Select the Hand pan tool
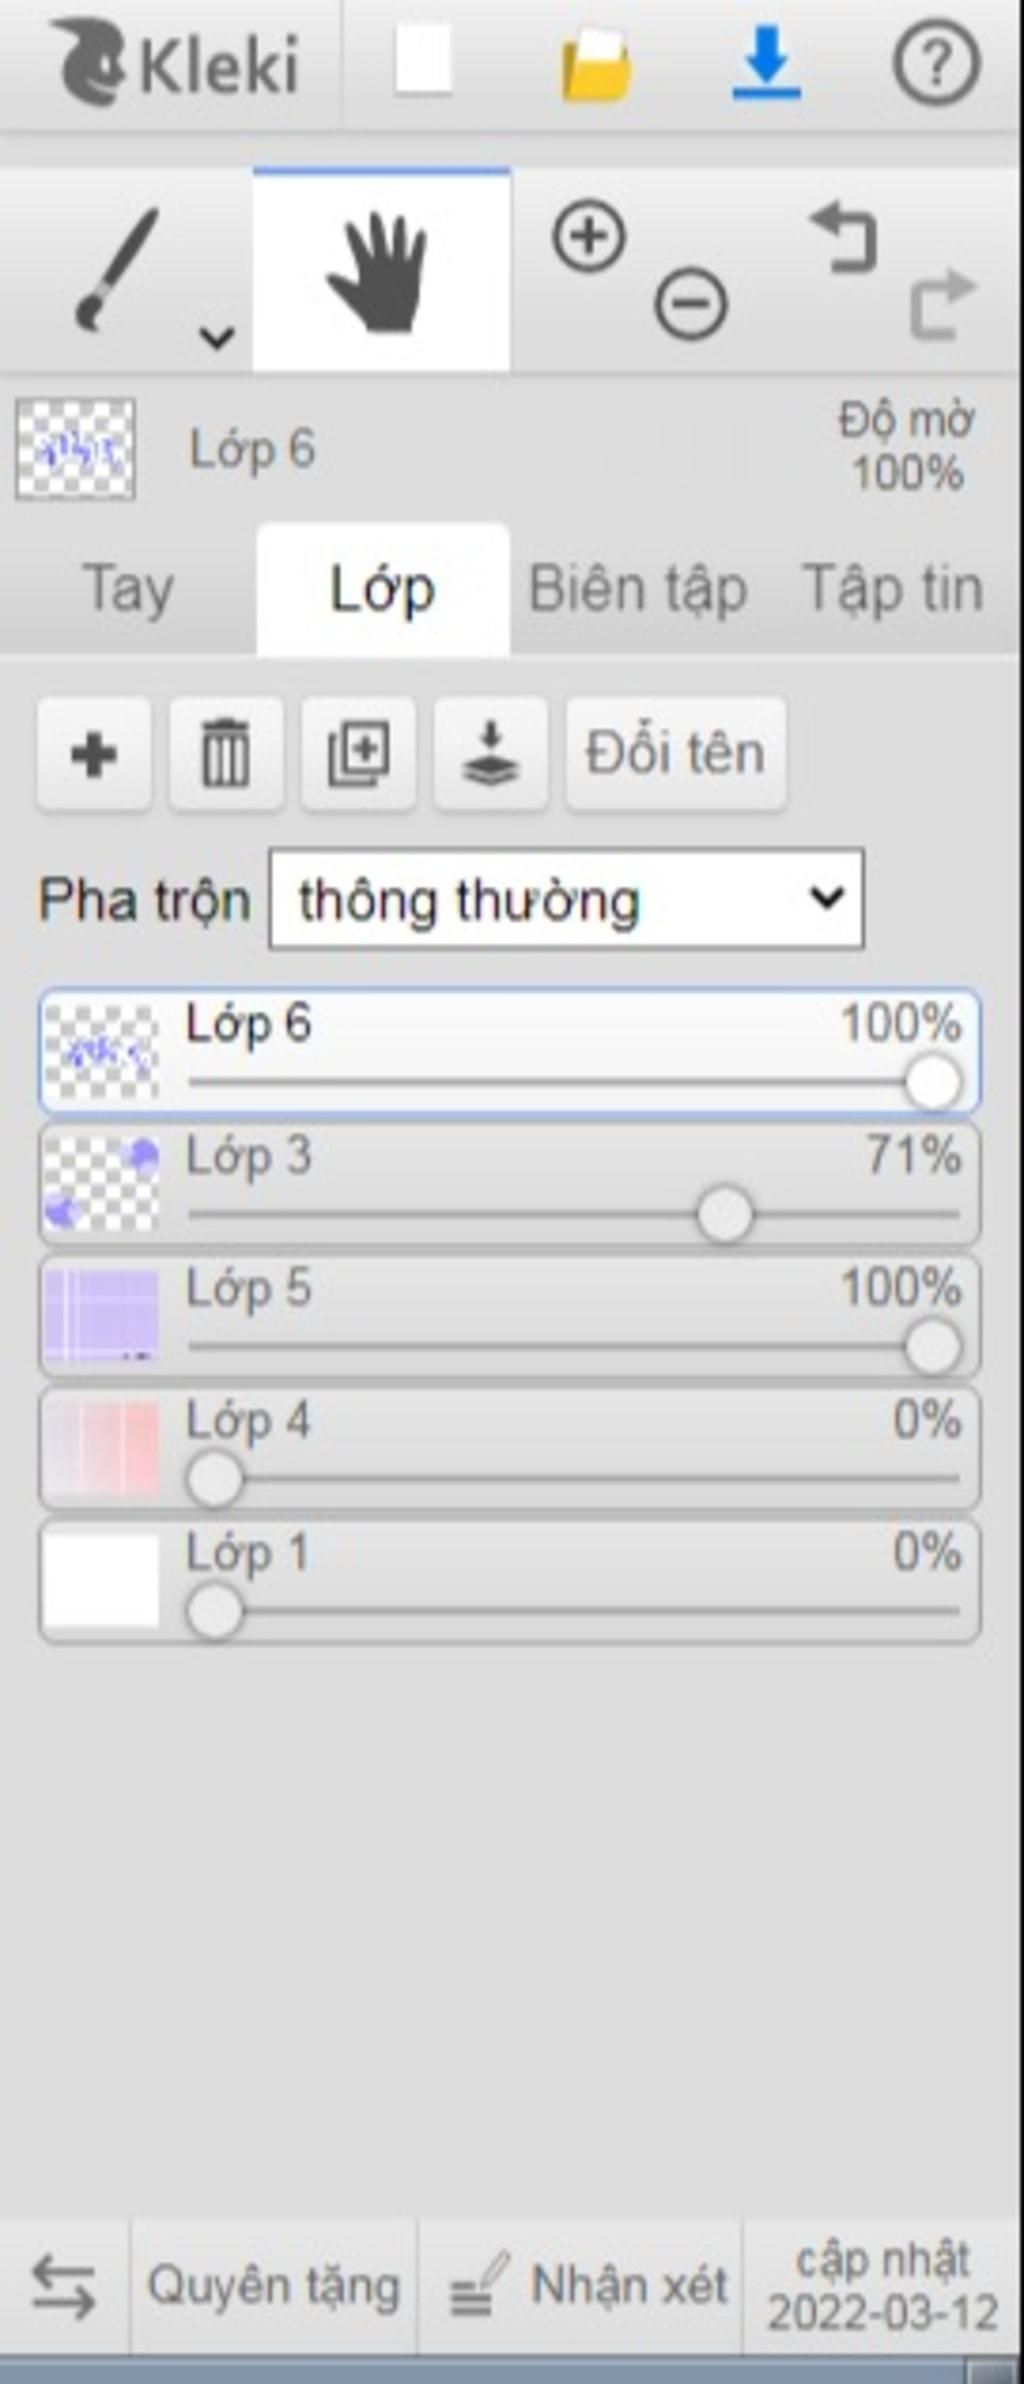The width and height of the screenshot is (1024, 2384). coord(382,270)
